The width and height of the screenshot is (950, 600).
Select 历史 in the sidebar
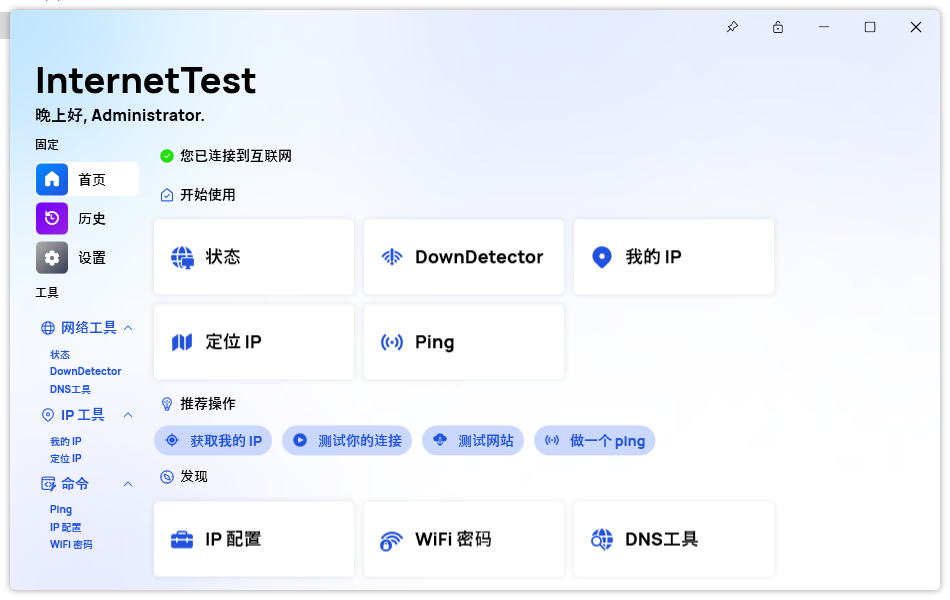(x=87, y=218)
